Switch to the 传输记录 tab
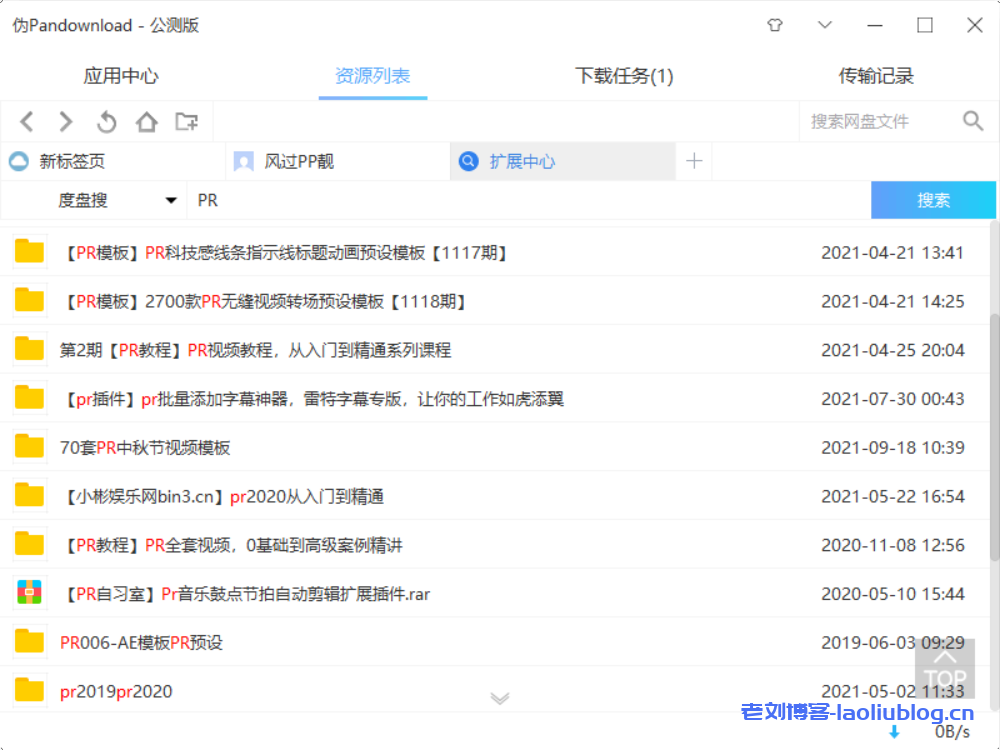The width and height of the screenshot is (1000, 750). coord(874,75)
